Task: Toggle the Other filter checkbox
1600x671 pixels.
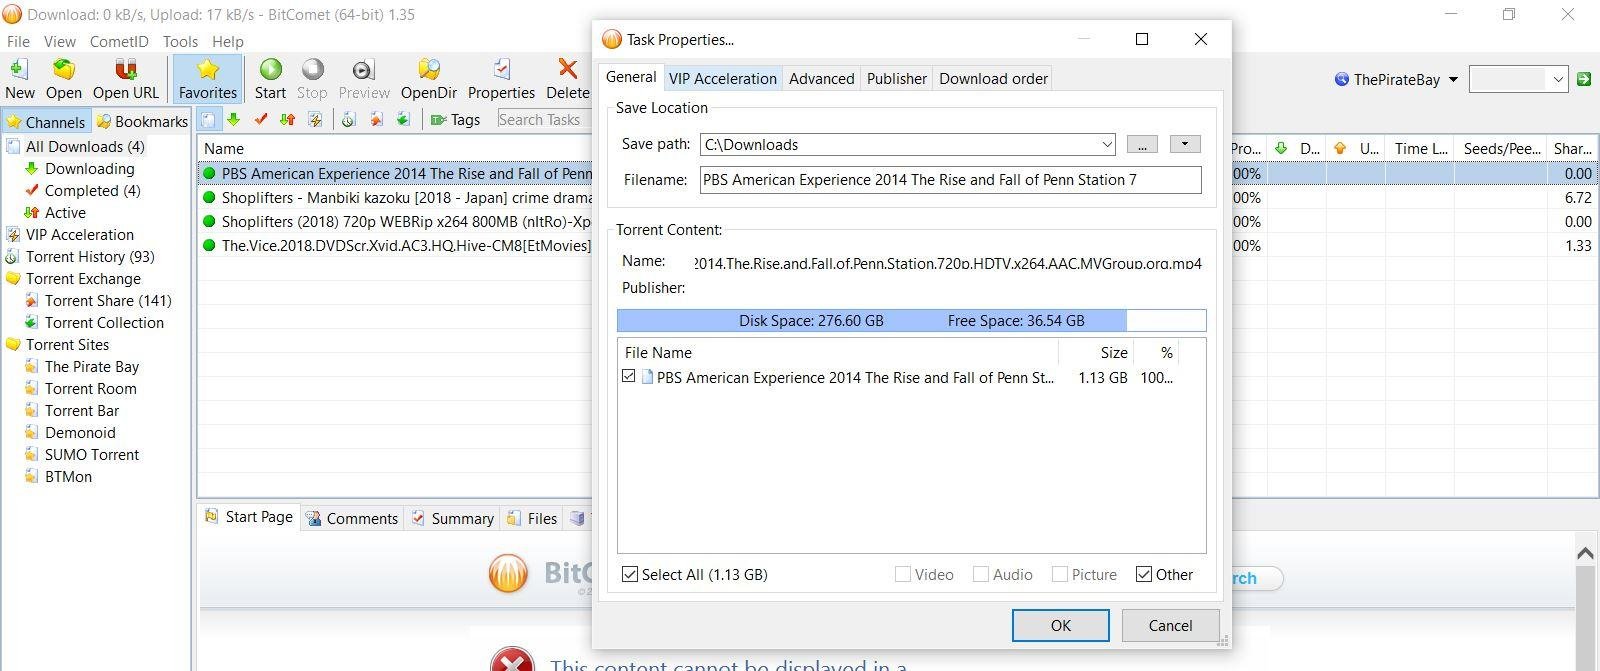Action: tap(1143, 574)
